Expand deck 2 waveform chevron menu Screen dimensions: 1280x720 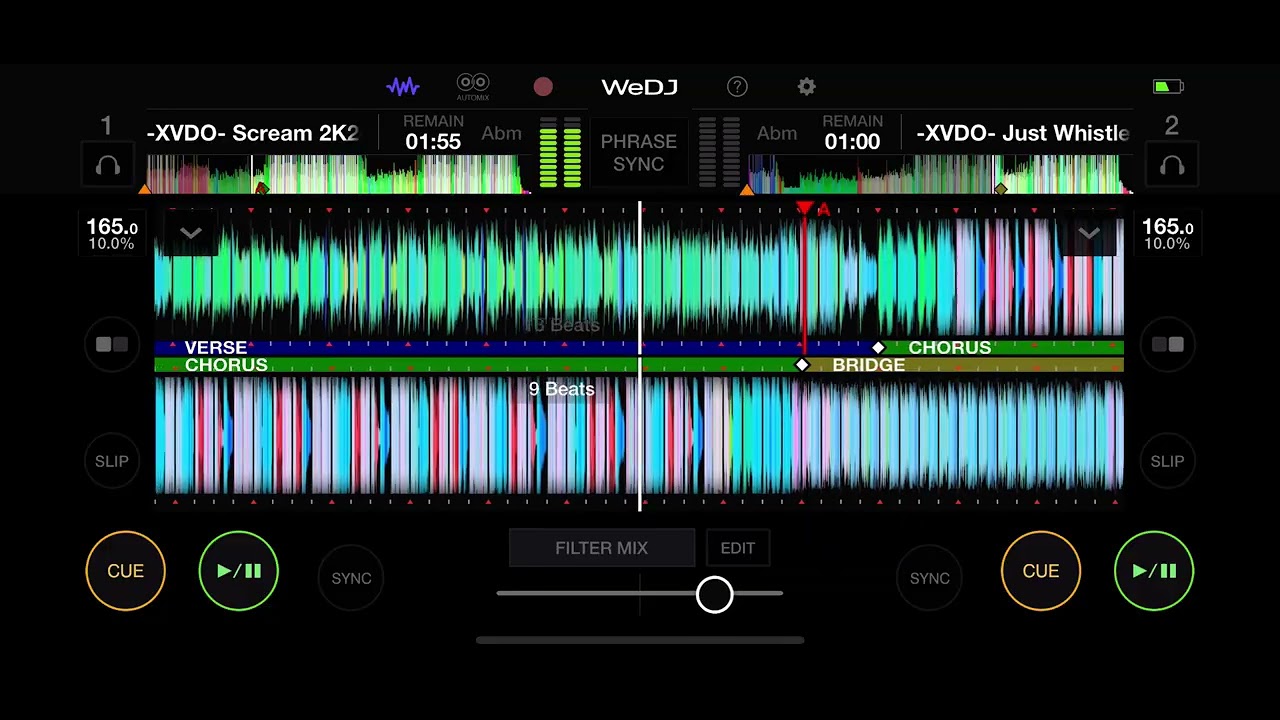point(1089,234)
